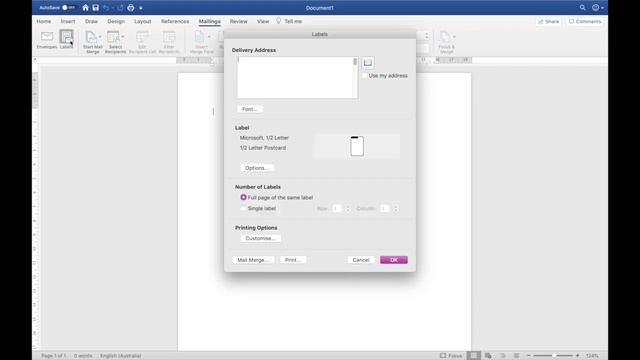Switch to Outline view icon in status bar
Image resolution: width=640 pixels, height=360 pixels.
(503, 356)
